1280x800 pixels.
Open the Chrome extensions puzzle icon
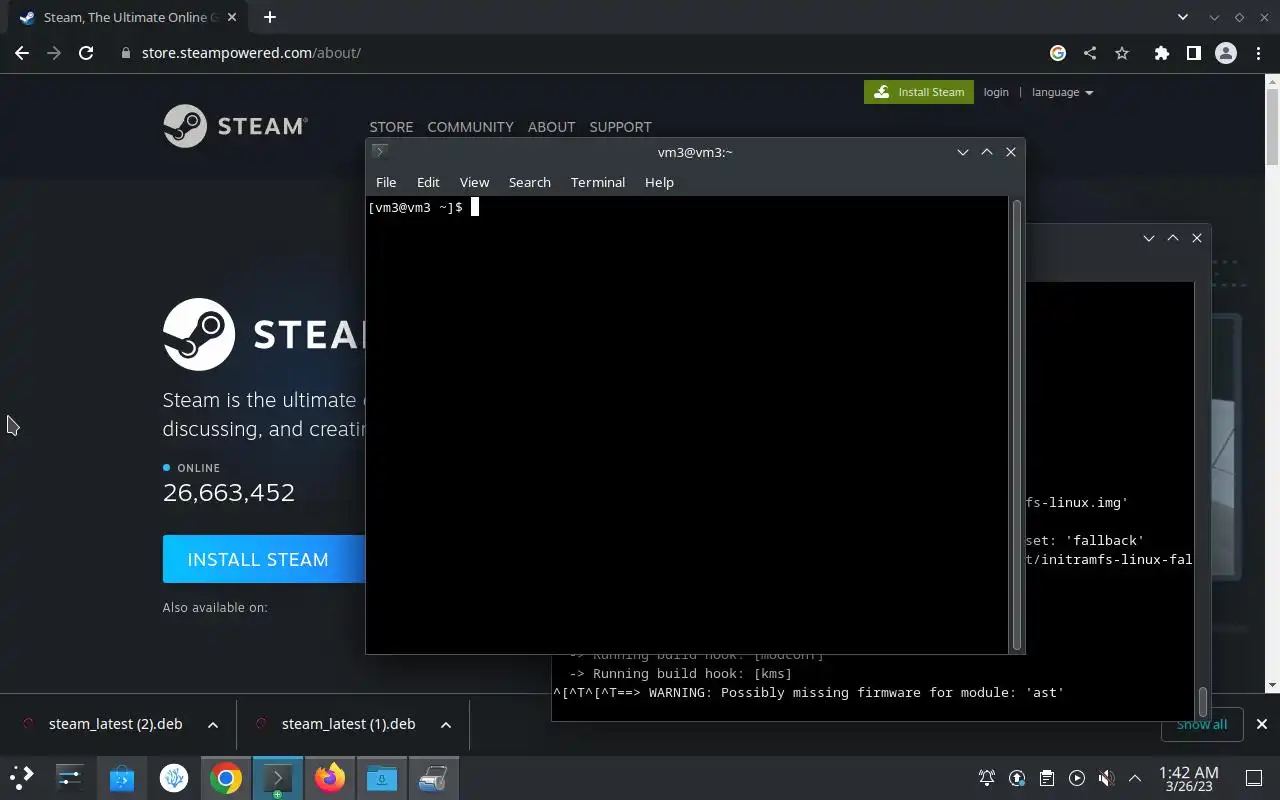click(1161, 53)
